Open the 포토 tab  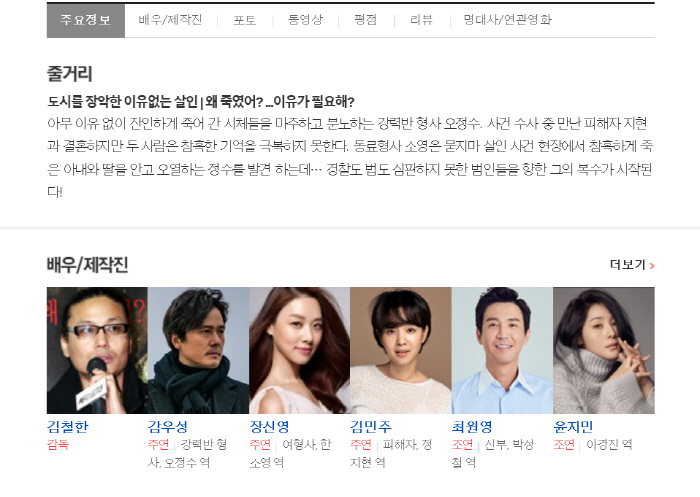pyautogui.click(x=245, y=20)
